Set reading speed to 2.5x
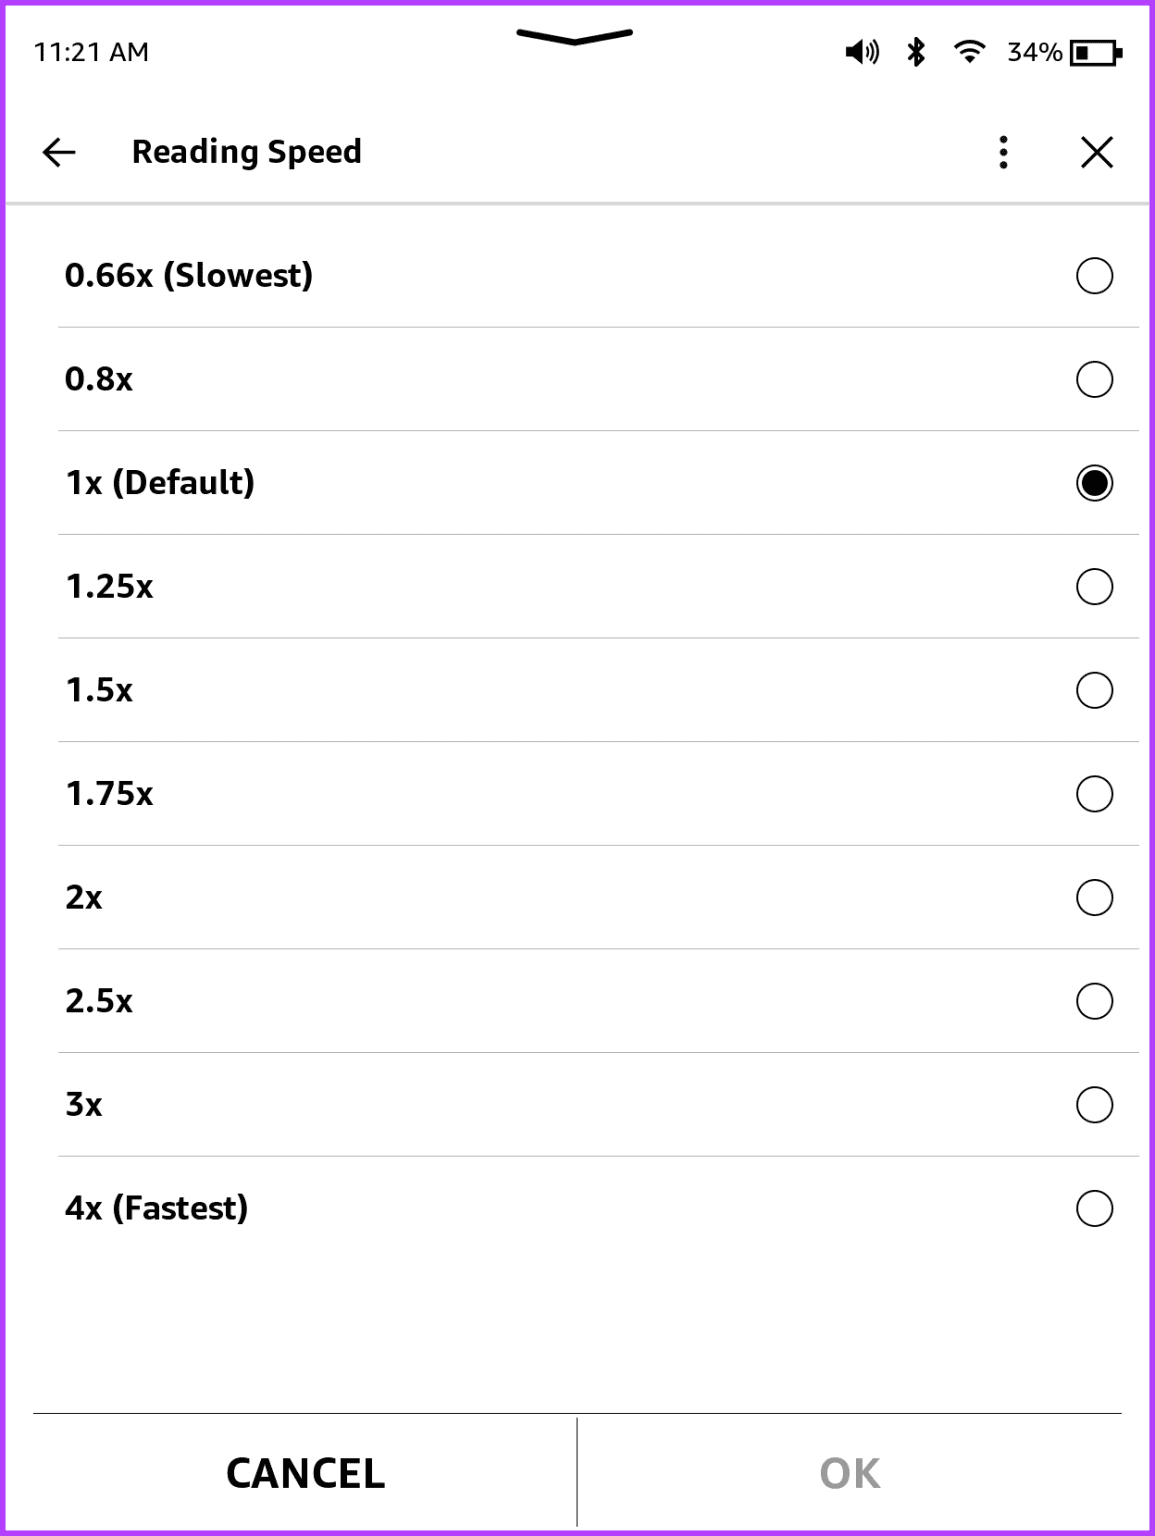The height and width of the screenshot is (1536, 1155). pos(1094,1001)
